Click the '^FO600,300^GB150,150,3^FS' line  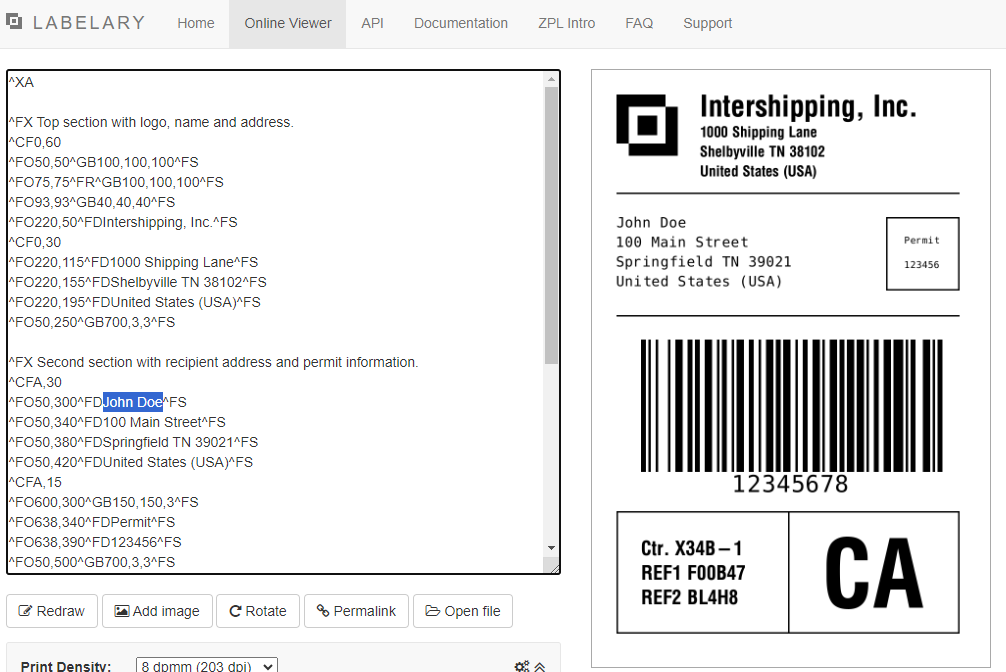tap(103, 503)
